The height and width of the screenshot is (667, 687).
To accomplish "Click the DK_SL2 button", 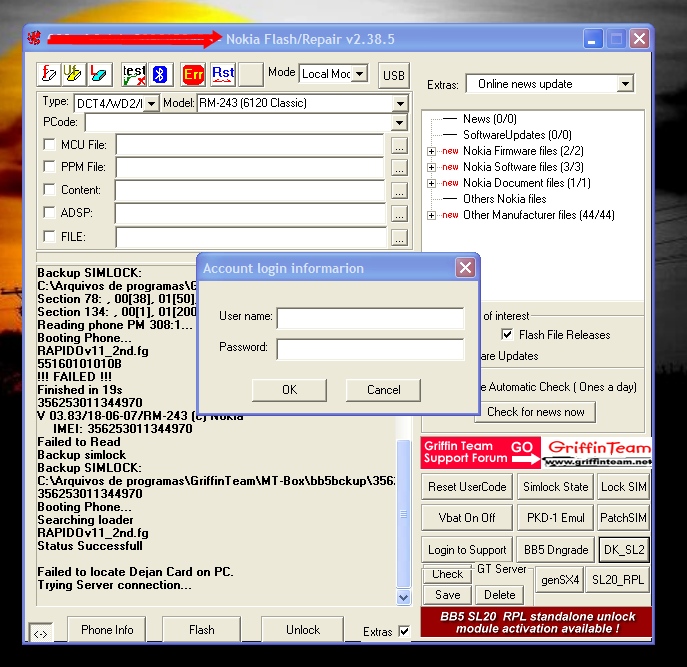I will (624, 550).
